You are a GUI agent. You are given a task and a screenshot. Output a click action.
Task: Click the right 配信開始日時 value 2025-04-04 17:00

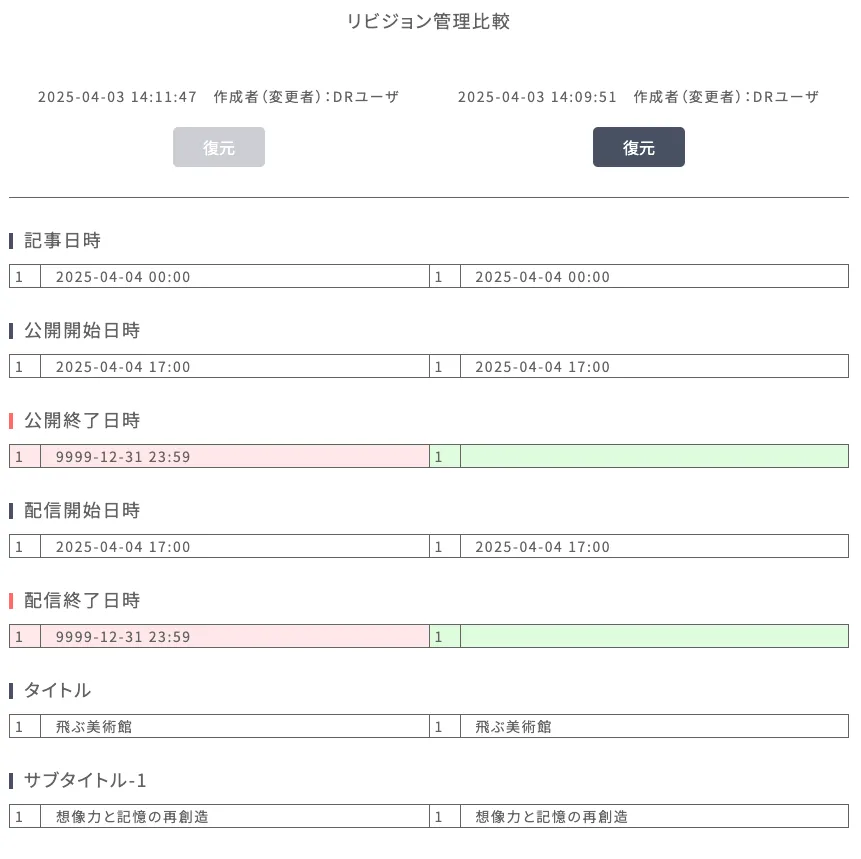(x=542, y=547)
